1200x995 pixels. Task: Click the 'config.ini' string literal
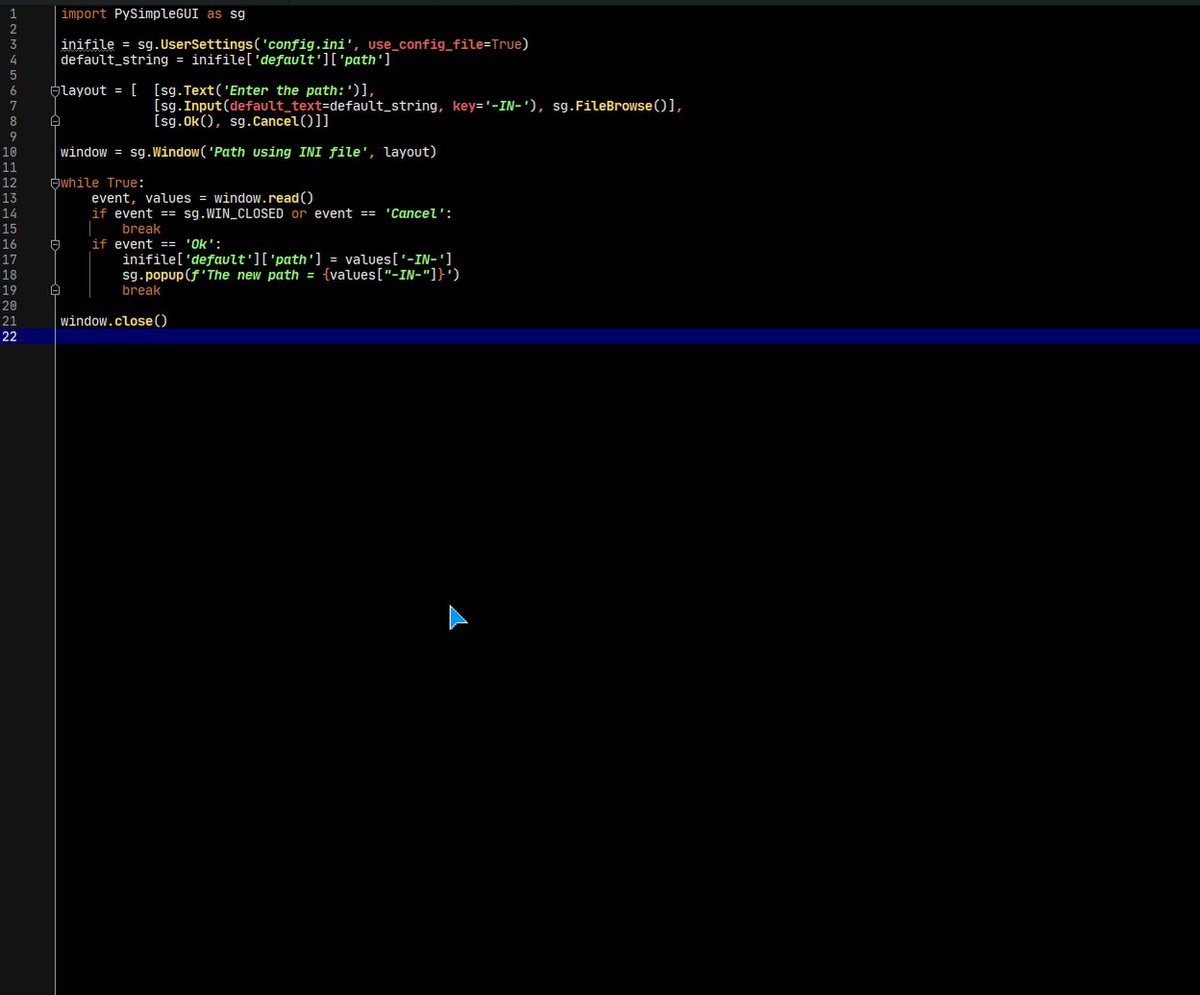click(306, 44)
